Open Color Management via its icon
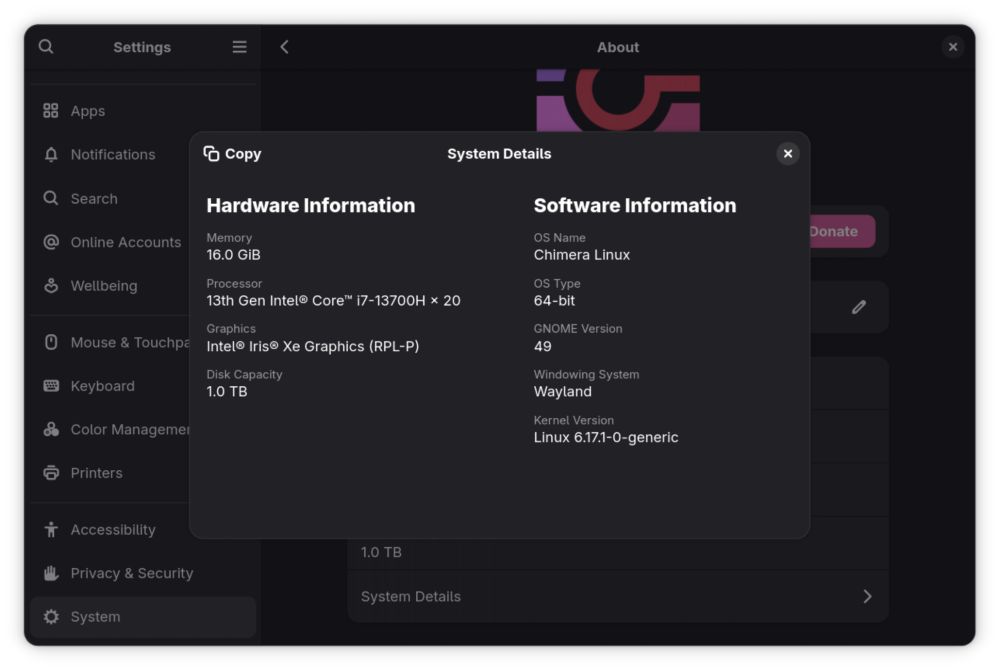Viewport: 1000px width, 670px height. pyautogui.click(x=51, y=429)
